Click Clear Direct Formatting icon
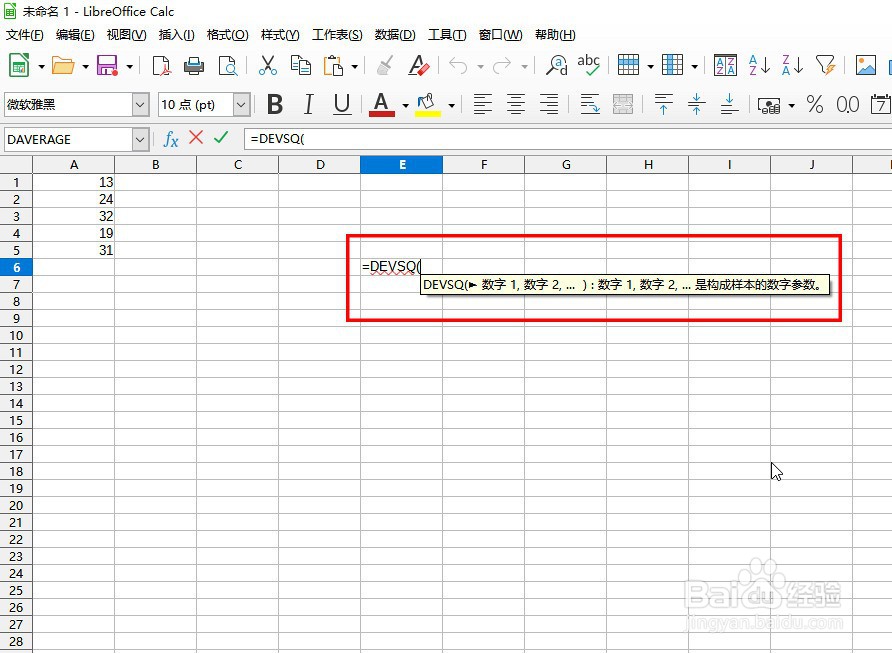The width and height of the screenshot is (892, 653). coord(419,66)
